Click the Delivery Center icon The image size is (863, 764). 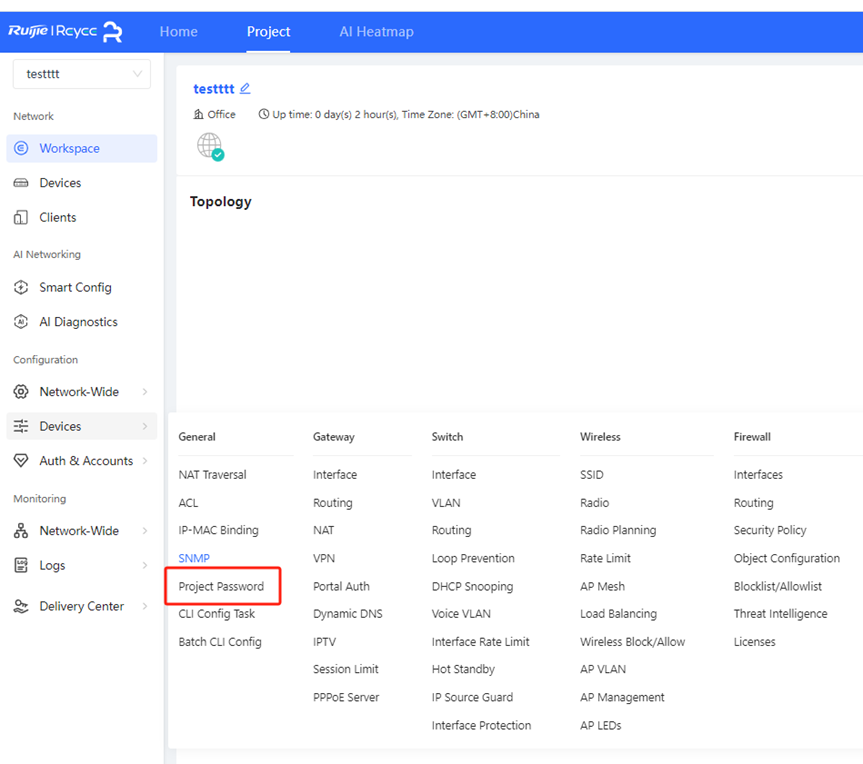21,606
